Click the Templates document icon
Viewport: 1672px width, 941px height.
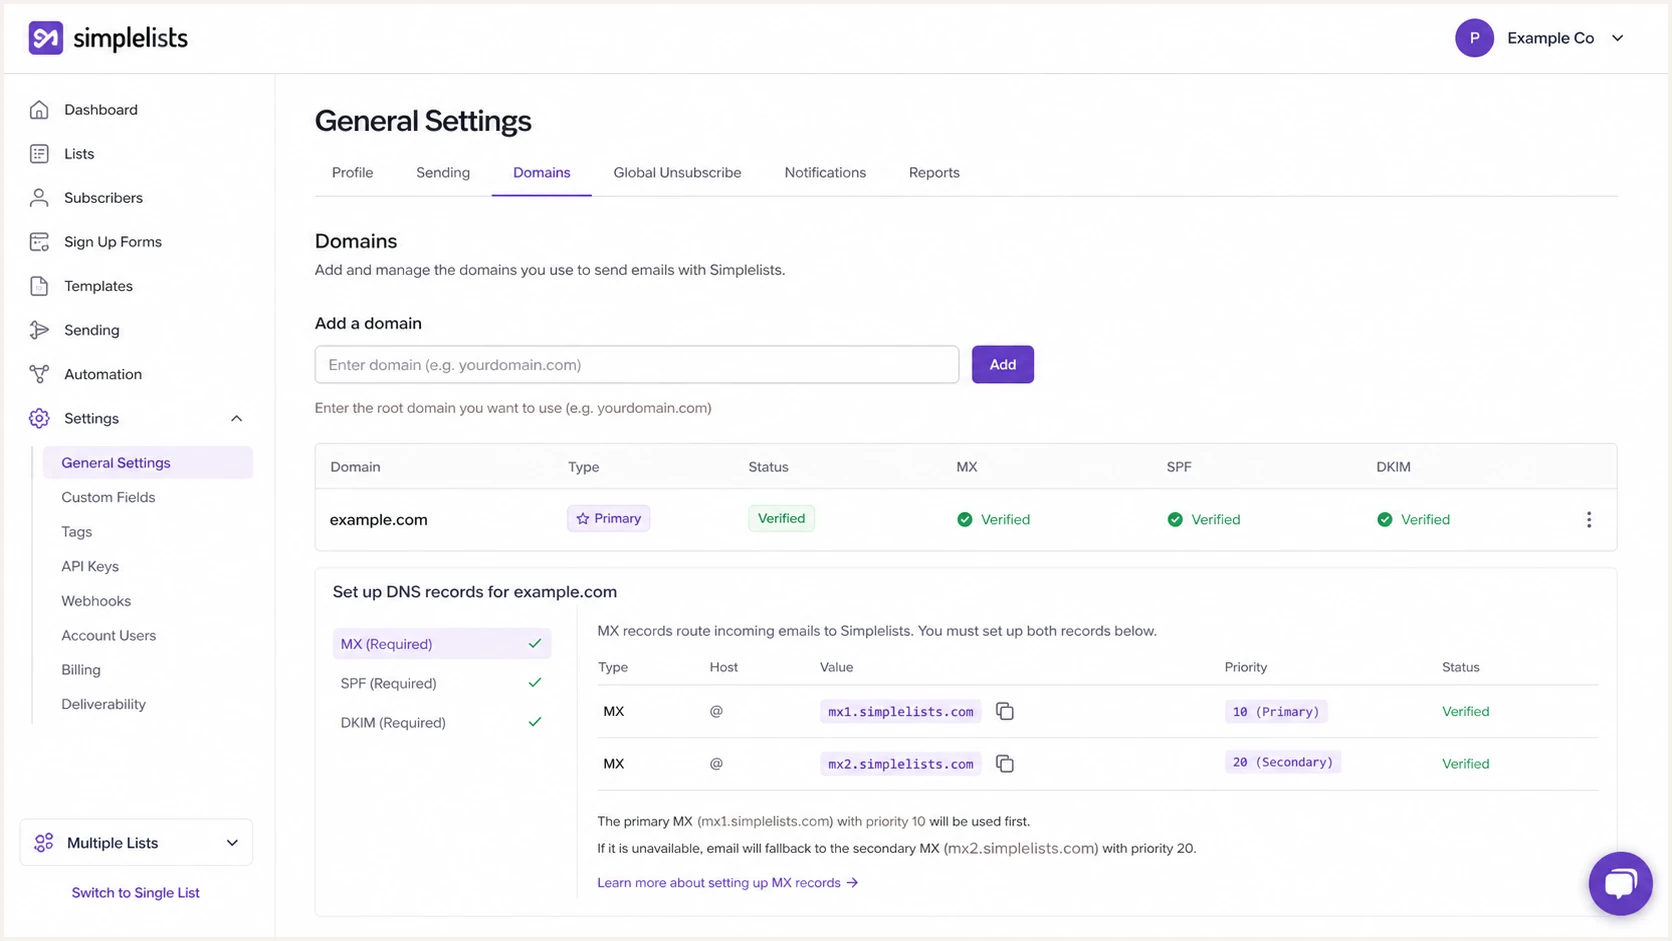point(39,286)
